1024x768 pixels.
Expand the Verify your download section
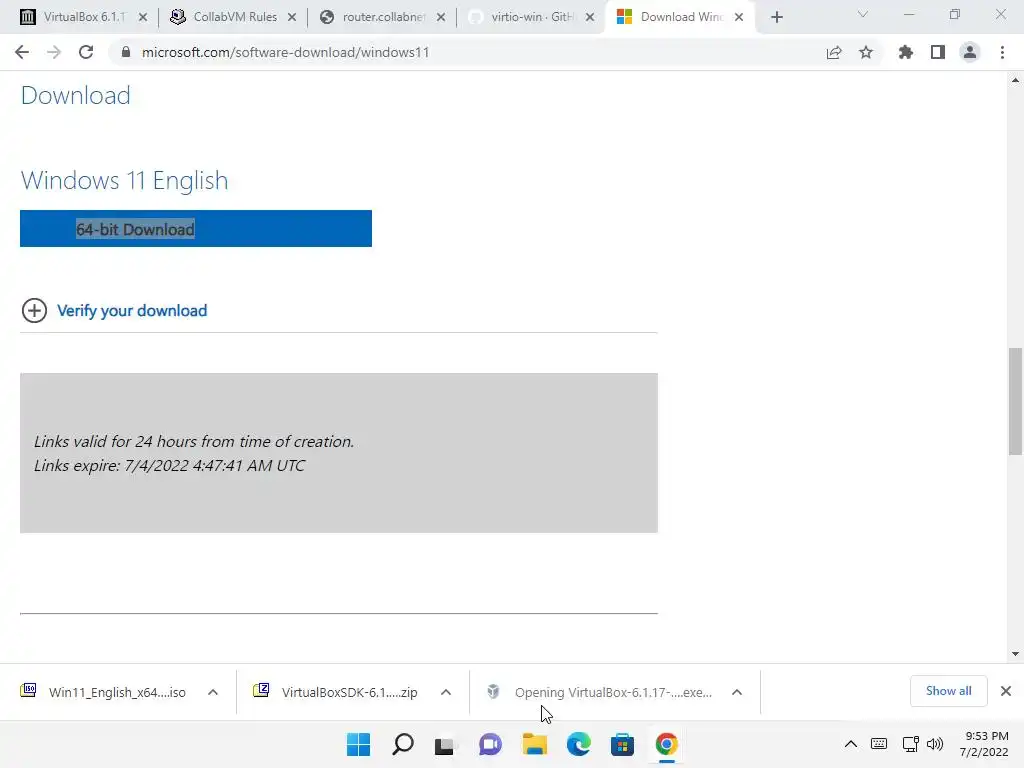[34, 310]
